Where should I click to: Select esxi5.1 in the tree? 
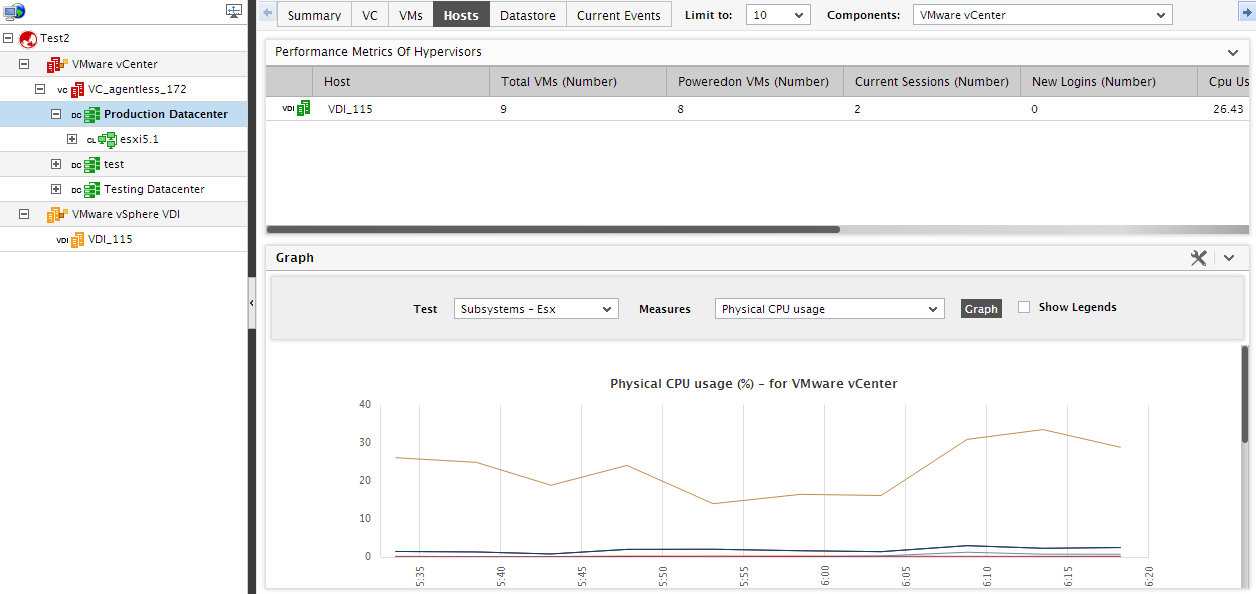(x=139, y=139)
